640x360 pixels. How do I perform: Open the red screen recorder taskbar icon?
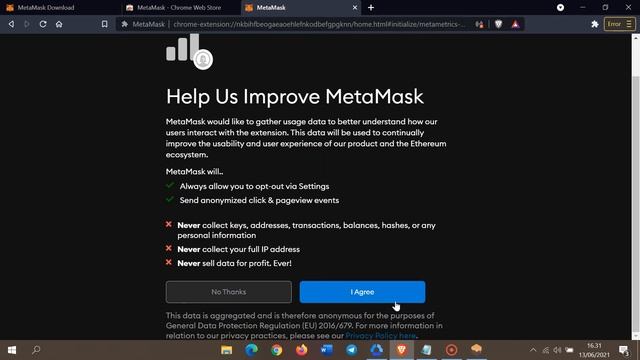pos(451,350)
